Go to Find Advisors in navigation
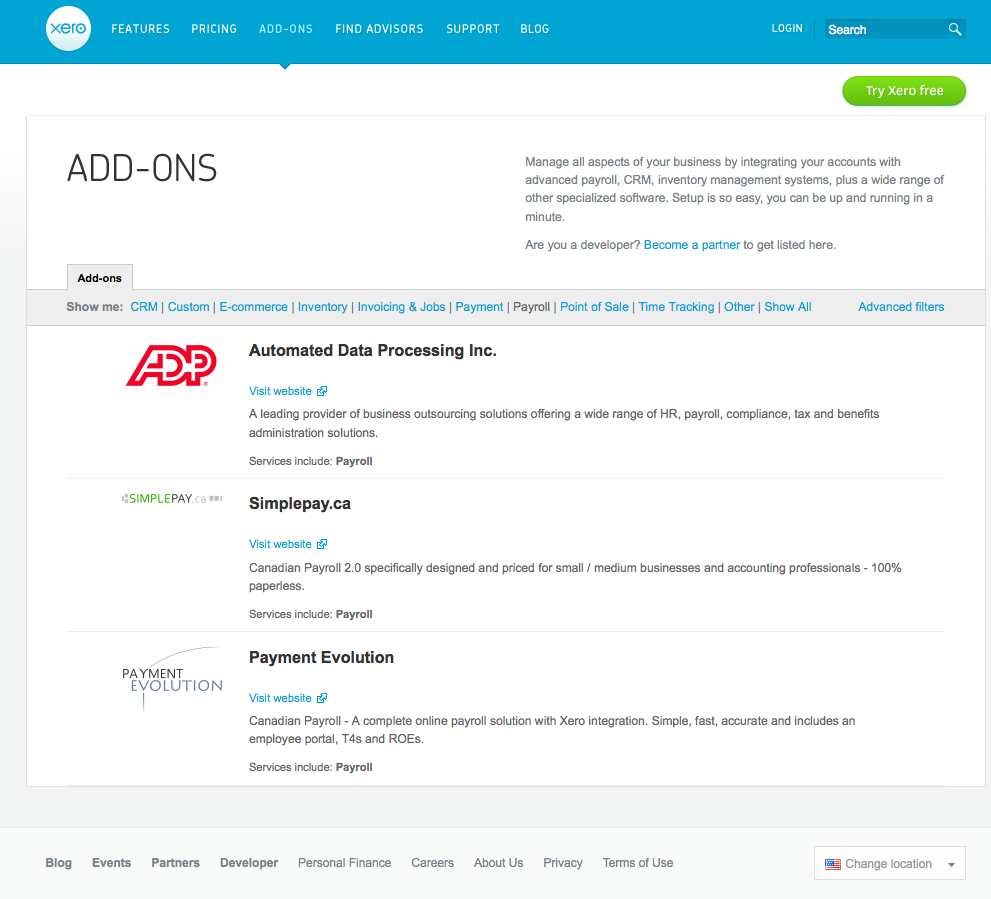 pyautogui.click(x=379, y=29)
